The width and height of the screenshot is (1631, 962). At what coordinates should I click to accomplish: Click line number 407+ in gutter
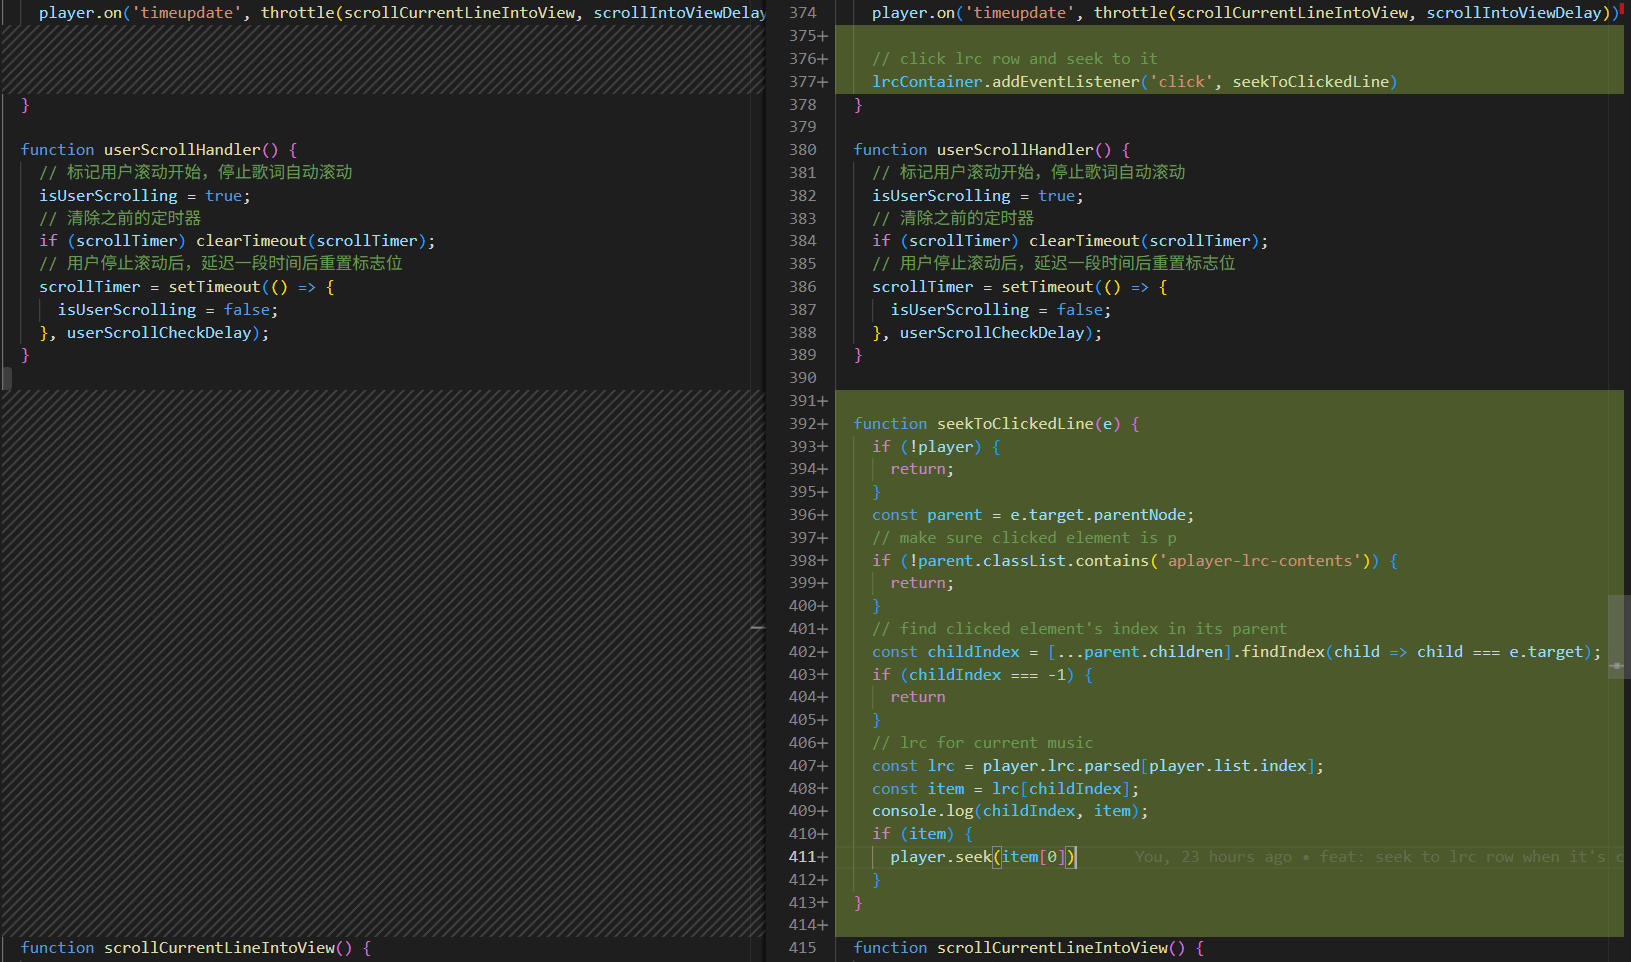pos(808,766)
